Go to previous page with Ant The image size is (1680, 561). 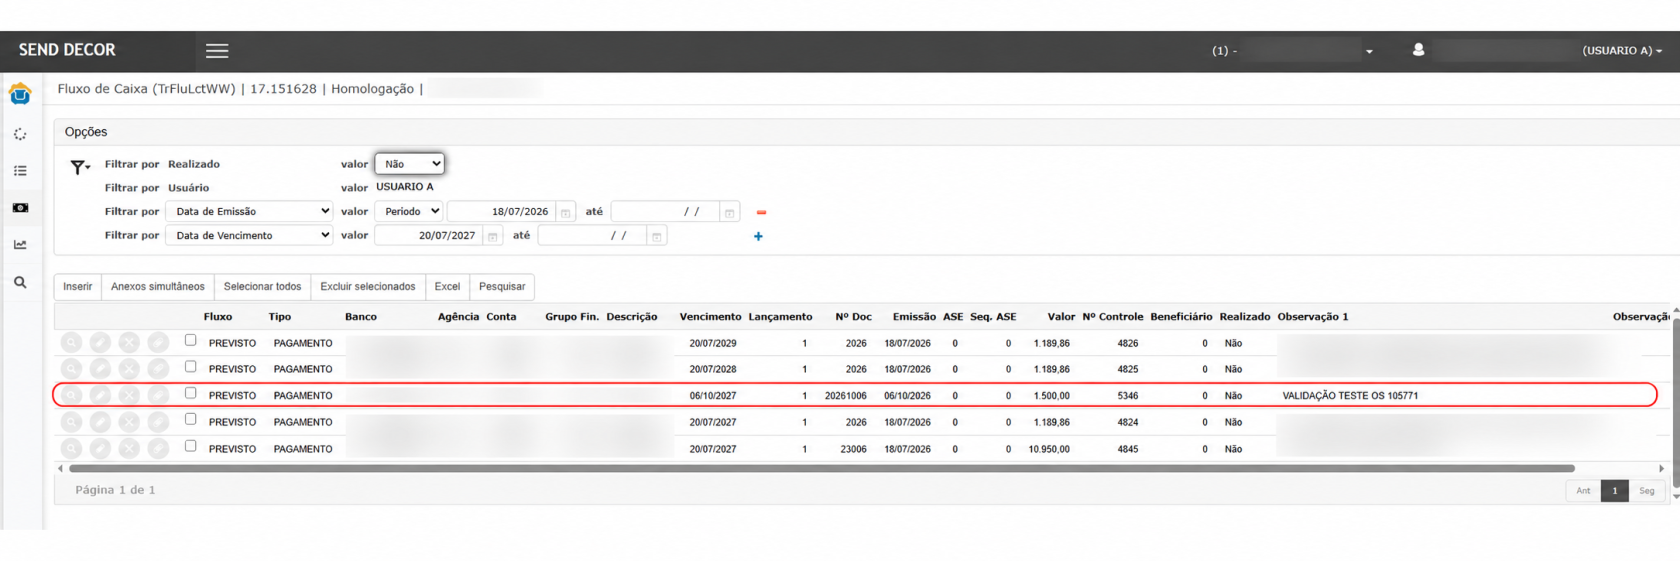pos(1583,491)
